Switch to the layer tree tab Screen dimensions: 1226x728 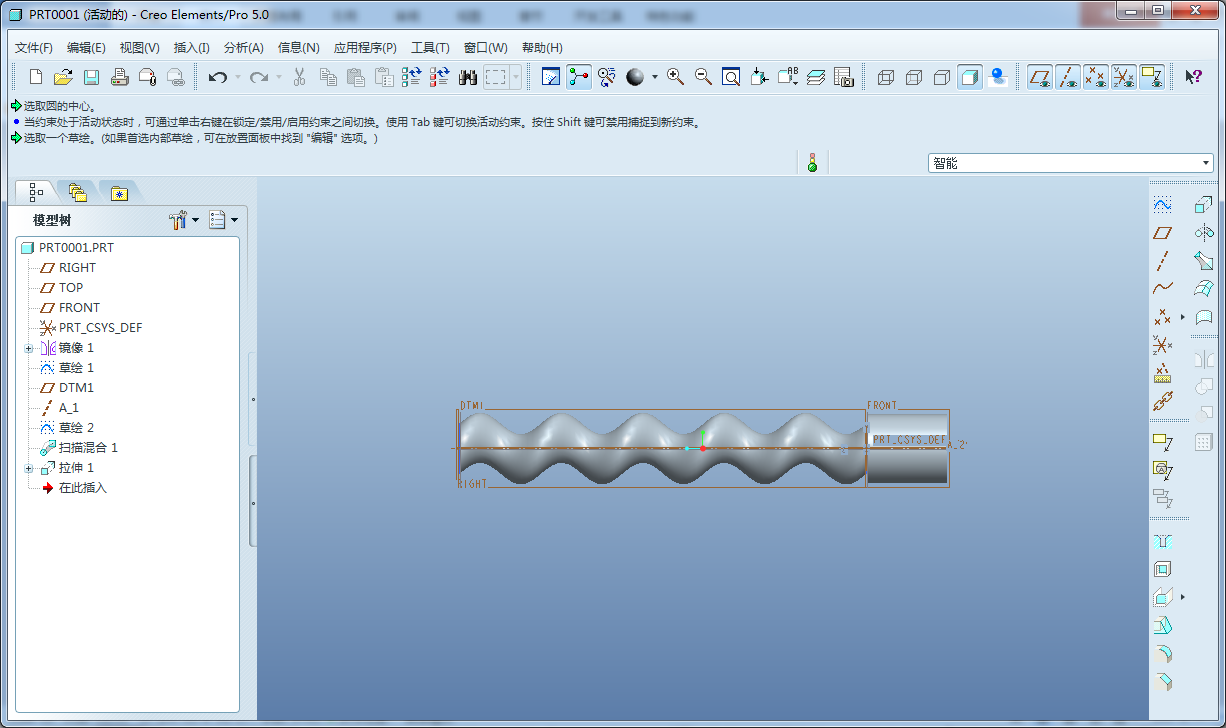pyautogui.click(x=78, y=192)
